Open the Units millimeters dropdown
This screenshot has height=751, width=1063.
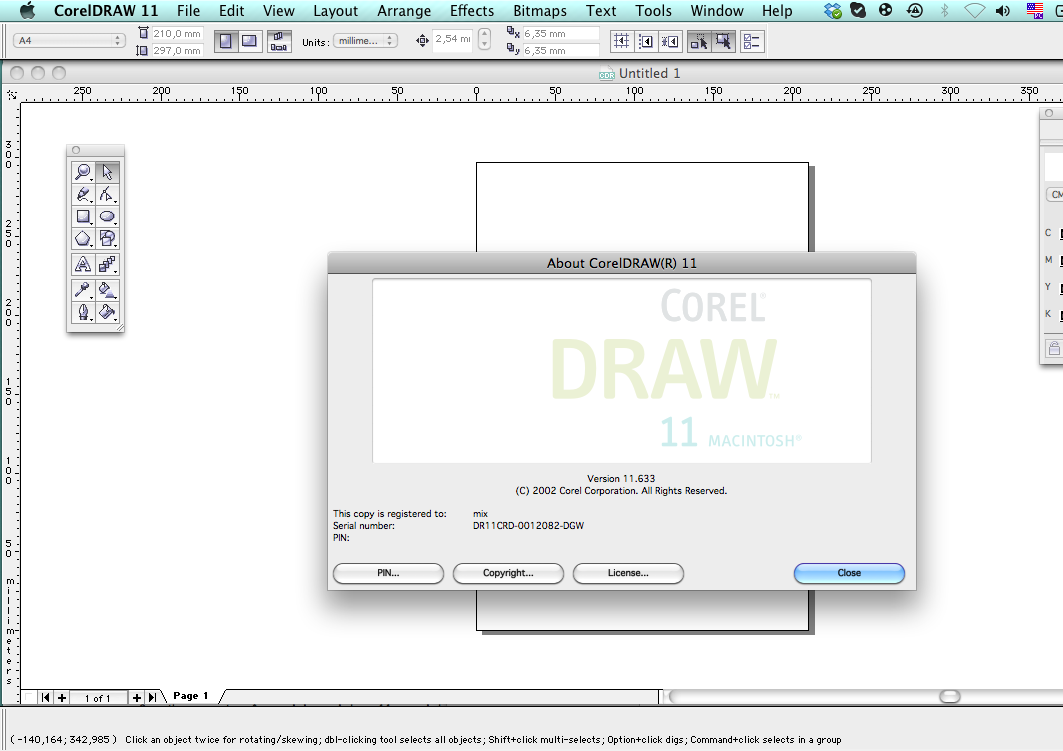click(365, 41)
